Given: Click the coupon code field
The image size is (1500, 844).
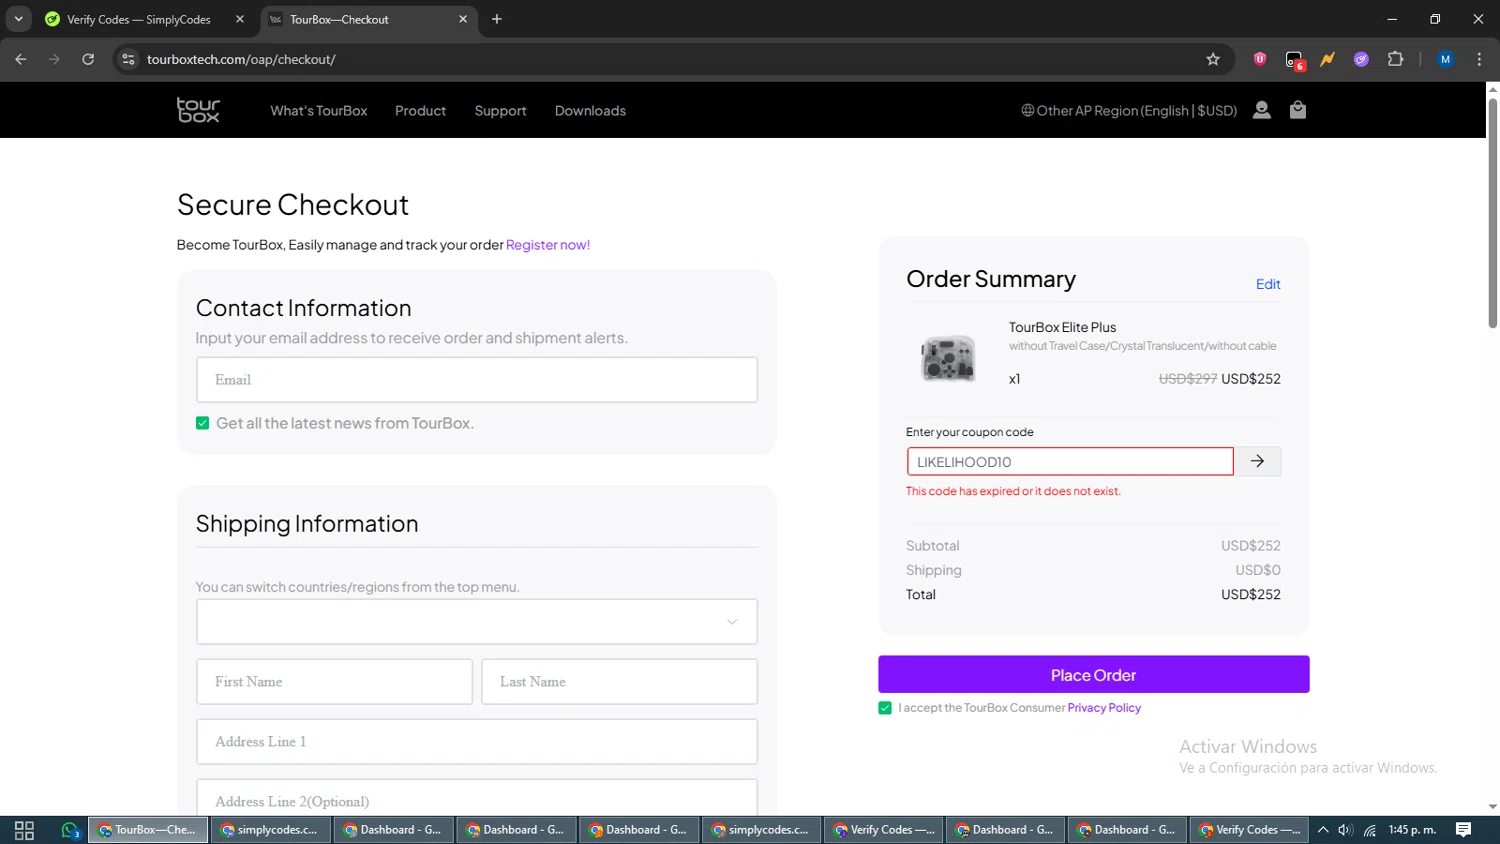Looking at the screenshot, I should [x=1070, y=461].
